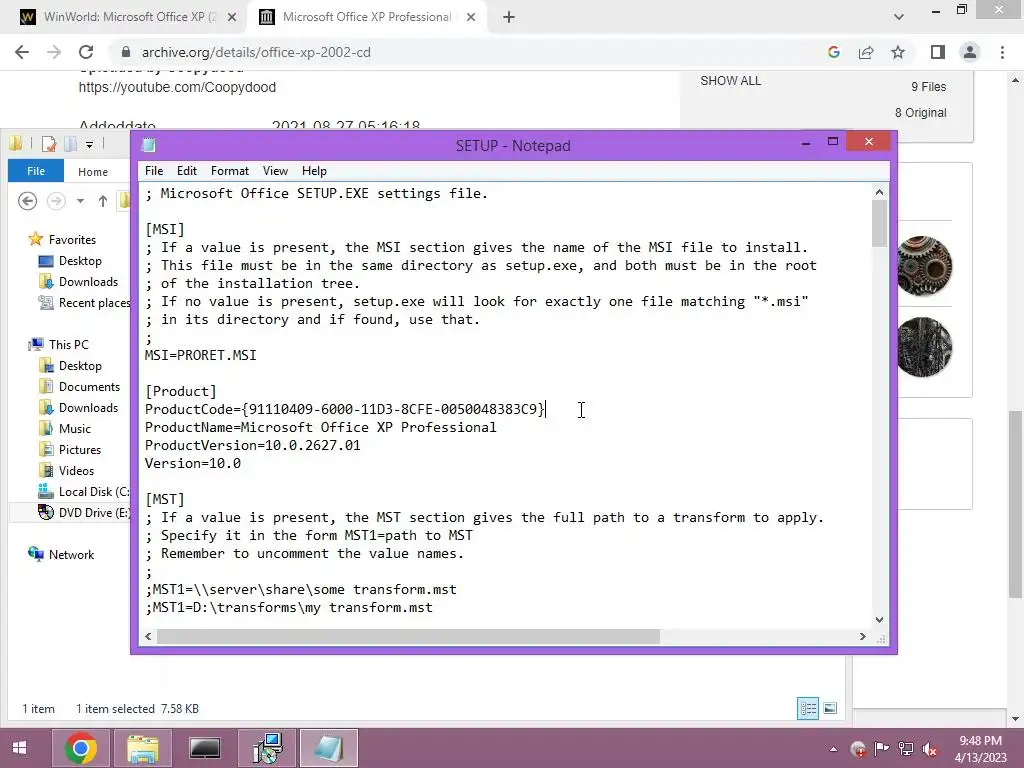Click Chrome tab search chevron
1024x768 pixels.
(899, 17)
